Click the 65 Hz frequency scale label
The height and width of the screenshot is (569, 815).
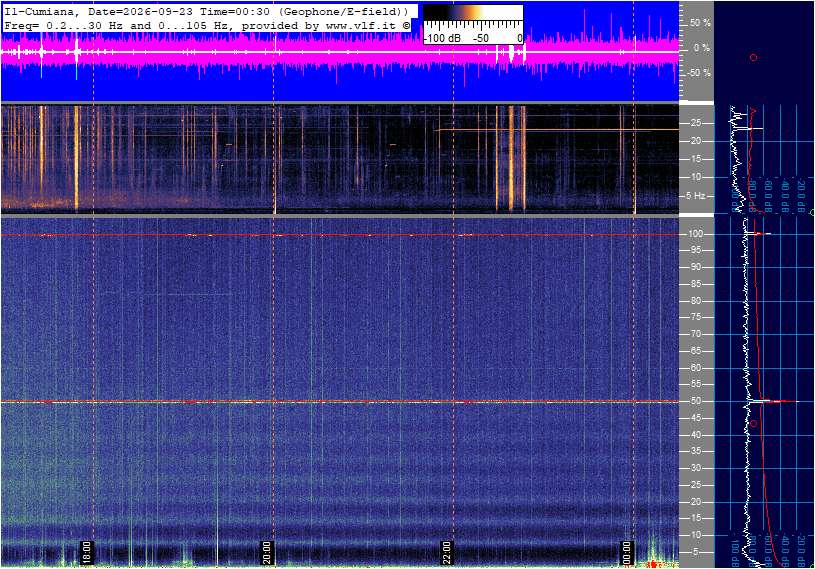(x=695, y=351)
